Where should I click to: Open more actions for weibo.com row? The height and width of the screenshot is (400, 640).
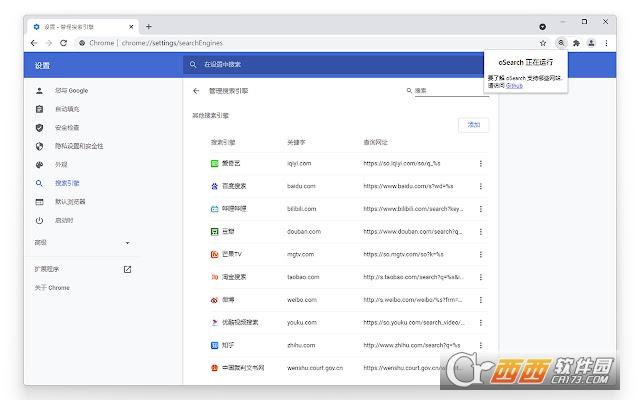(481, 300)
